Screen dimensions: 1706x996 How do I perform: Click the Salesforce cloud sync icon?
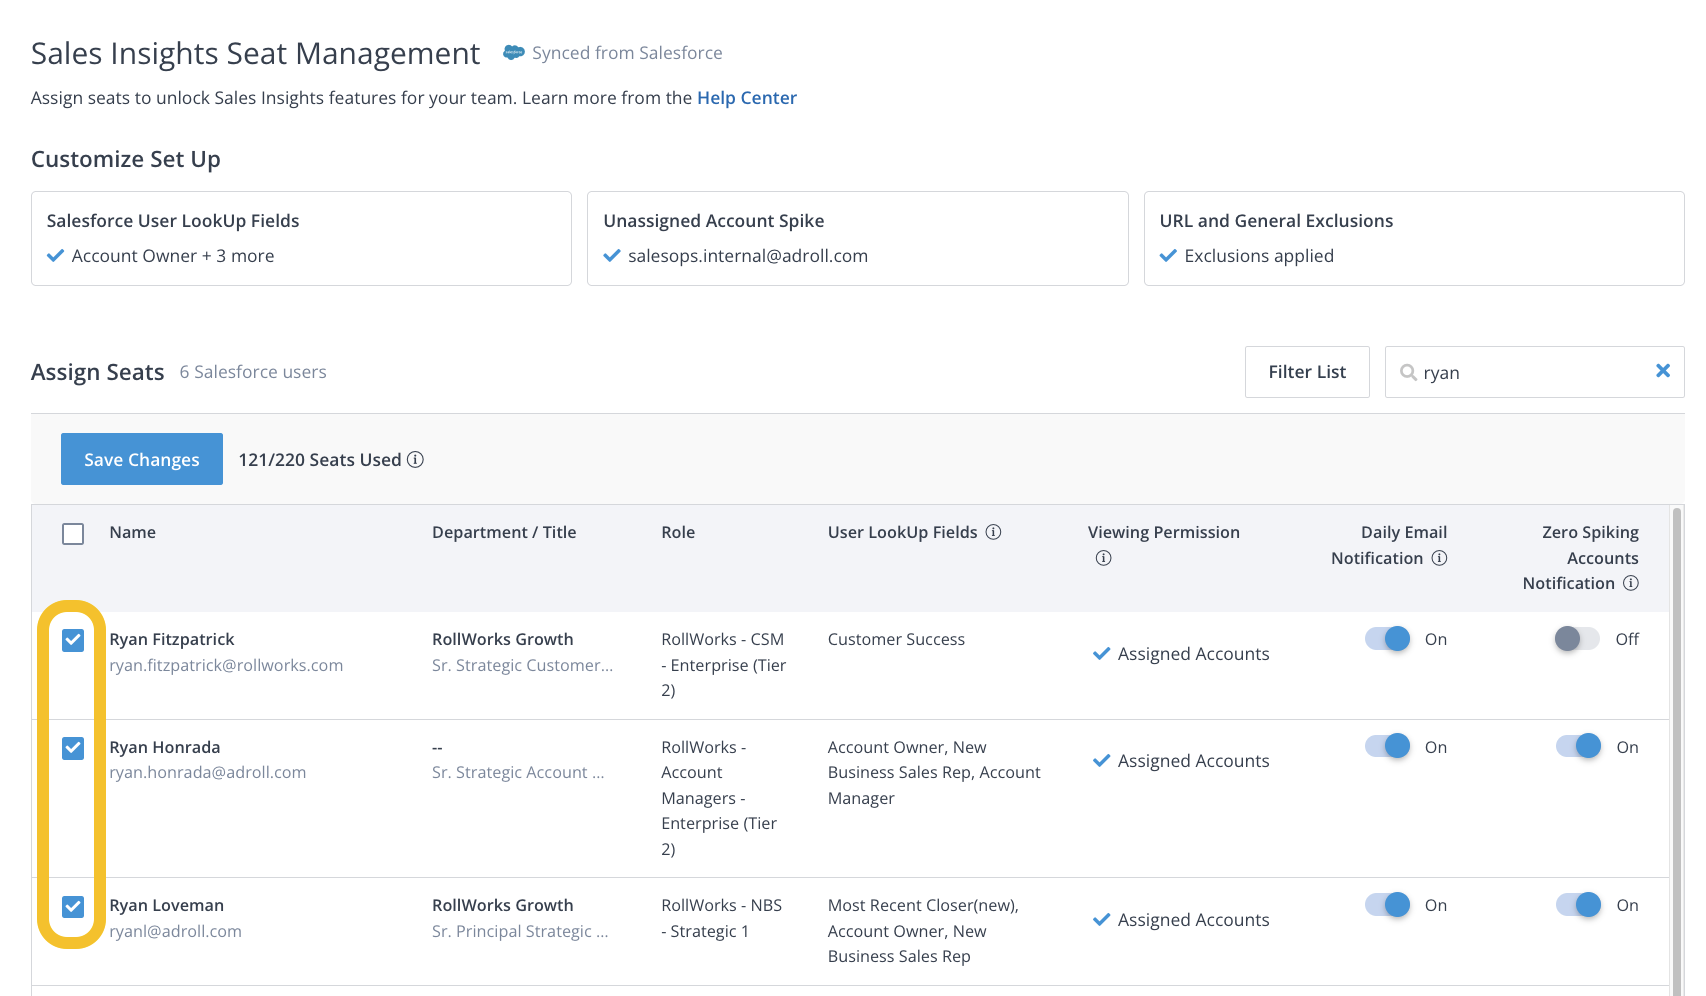pos(513,53)
